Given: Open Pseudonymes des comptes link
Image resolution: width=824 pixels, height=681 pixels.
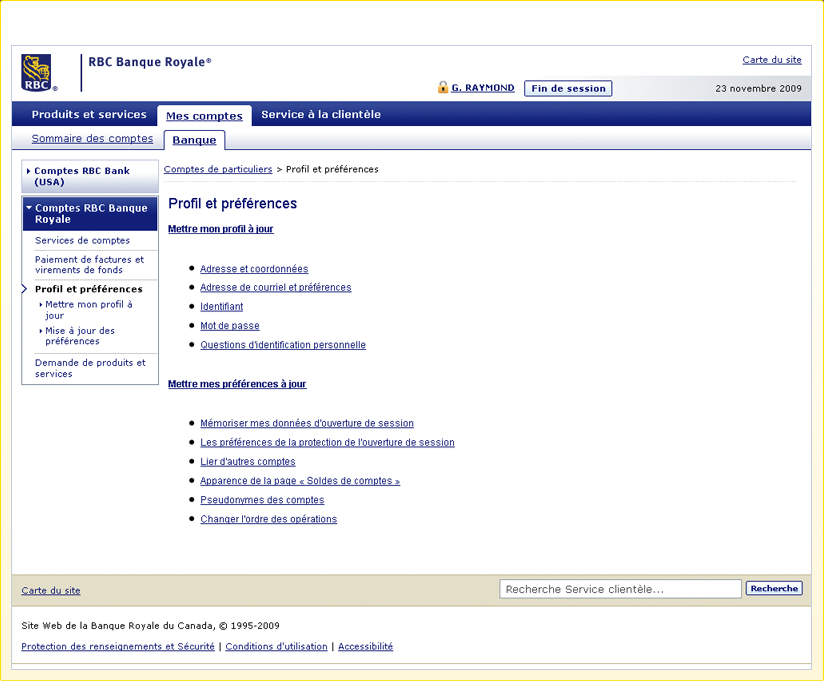Looking at the screenshot, I should click(262, 500).
